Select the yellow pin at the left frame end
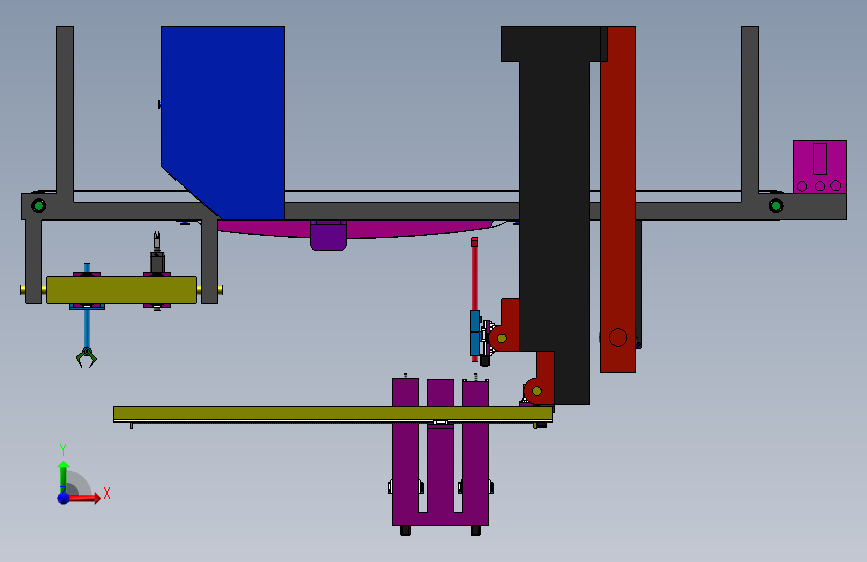Screen dimensions: 867x562 tap(23, 290)
